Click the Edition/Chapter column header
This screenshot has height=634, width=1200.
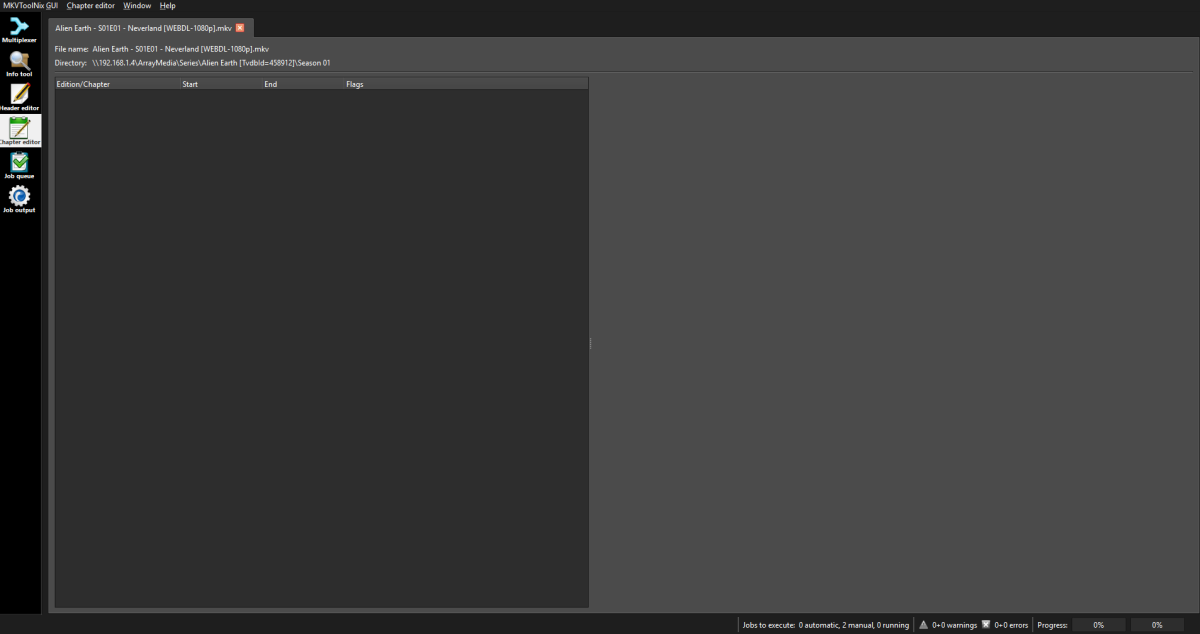click(x=82, y=84)
